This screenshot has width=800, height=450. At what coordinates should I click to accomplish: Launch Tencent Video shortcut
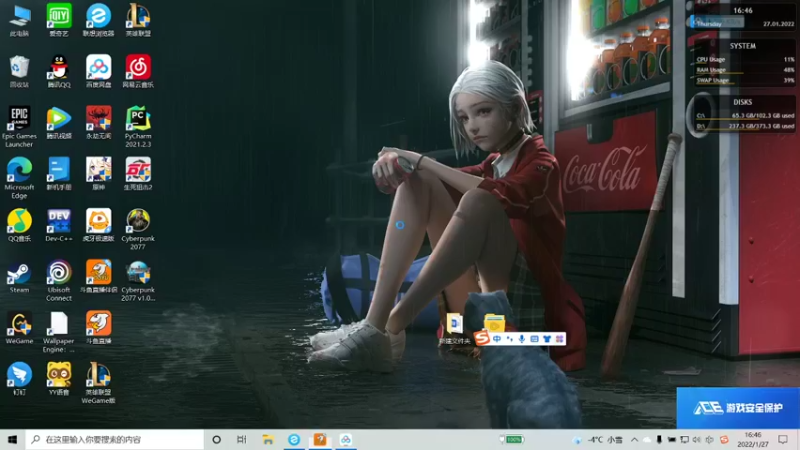coord(59,123)
